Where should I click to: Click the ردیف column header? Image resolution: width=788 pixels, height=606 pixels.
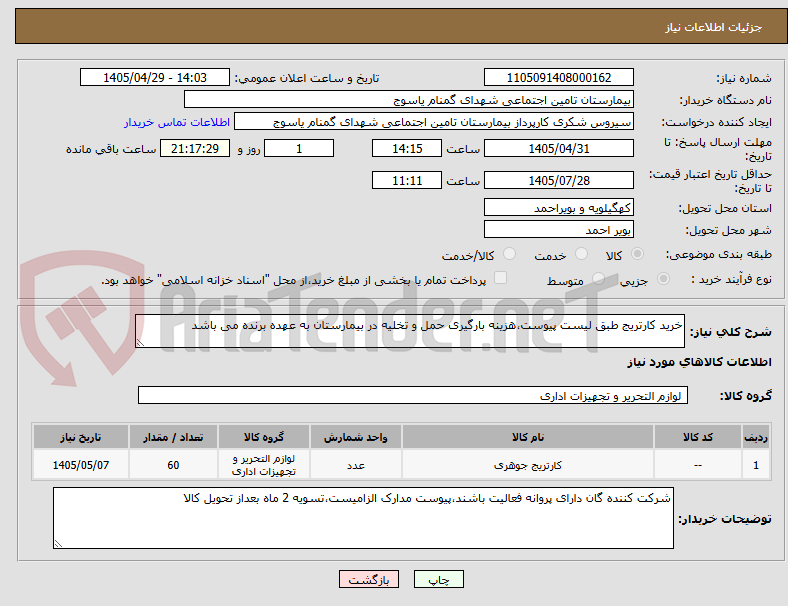point(755,437)
